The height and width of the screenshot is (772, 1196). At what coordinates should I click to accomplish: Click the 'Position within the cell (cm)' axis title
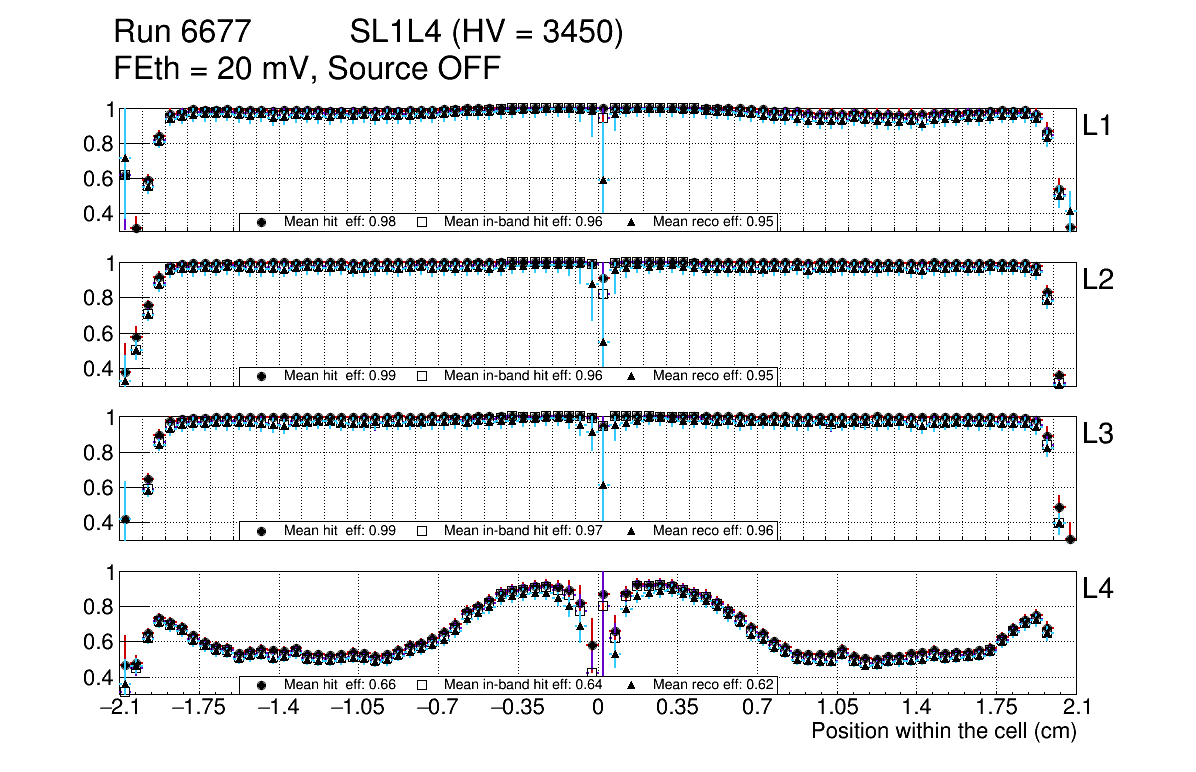(x=943, y=731)
